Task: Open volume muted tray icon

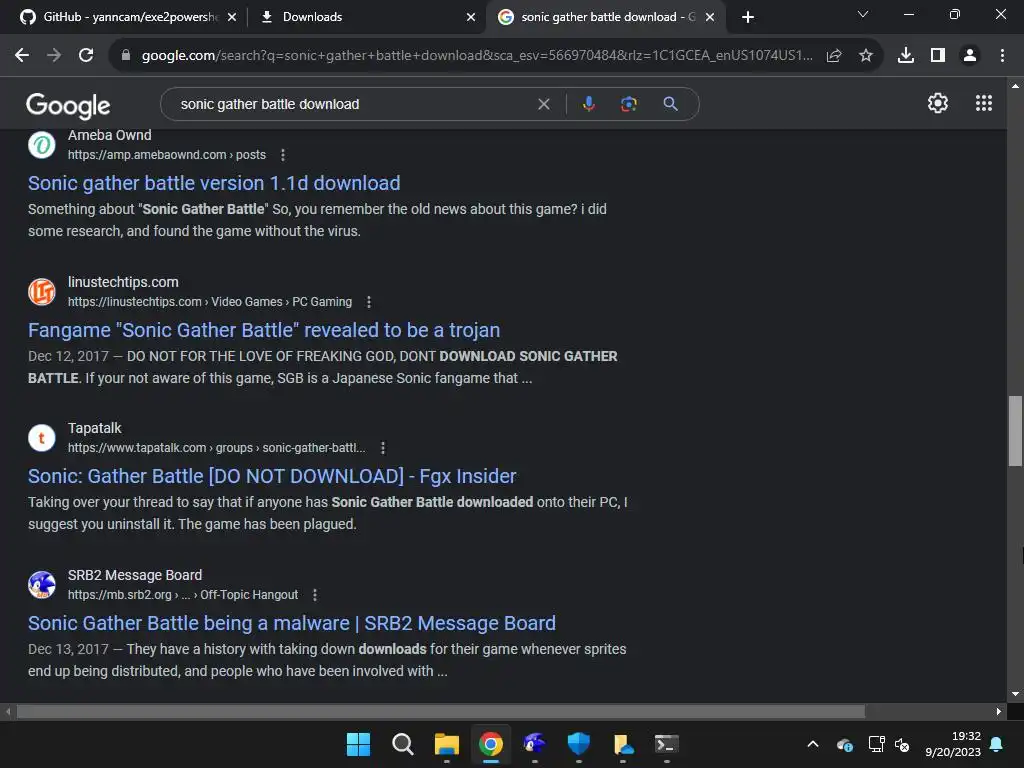Action: (x=902, y=744)
